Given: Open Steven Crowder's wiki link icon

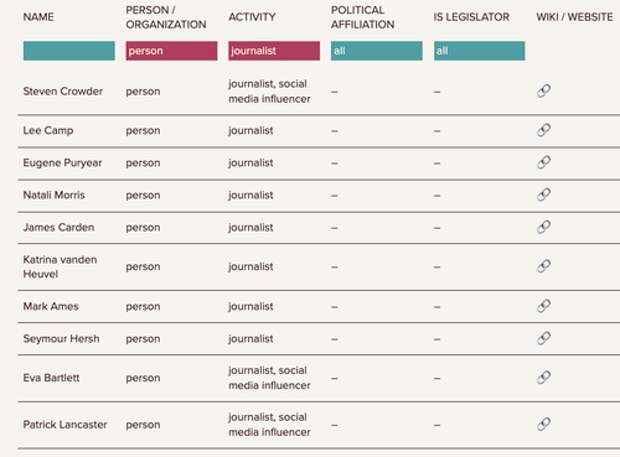Looking at the screenshot, I should click(x=544, y=91).
